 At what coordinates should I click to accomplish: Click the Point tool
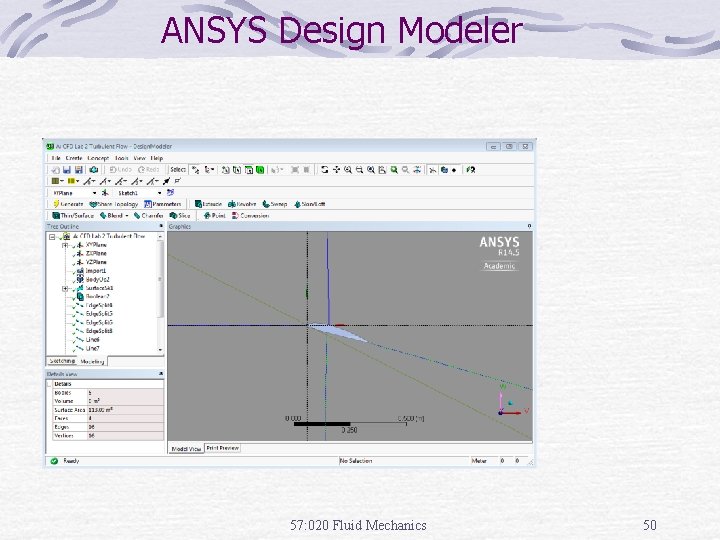(x=214, y=215)
